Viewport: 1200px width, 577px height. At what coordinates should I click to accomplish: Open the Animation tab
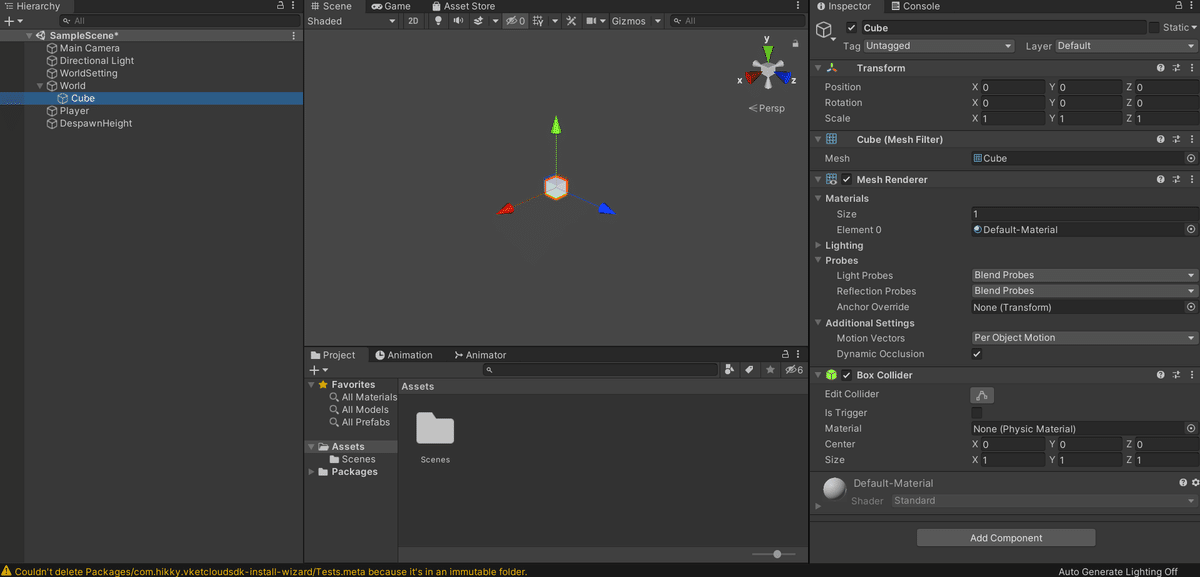pos(405,355)
